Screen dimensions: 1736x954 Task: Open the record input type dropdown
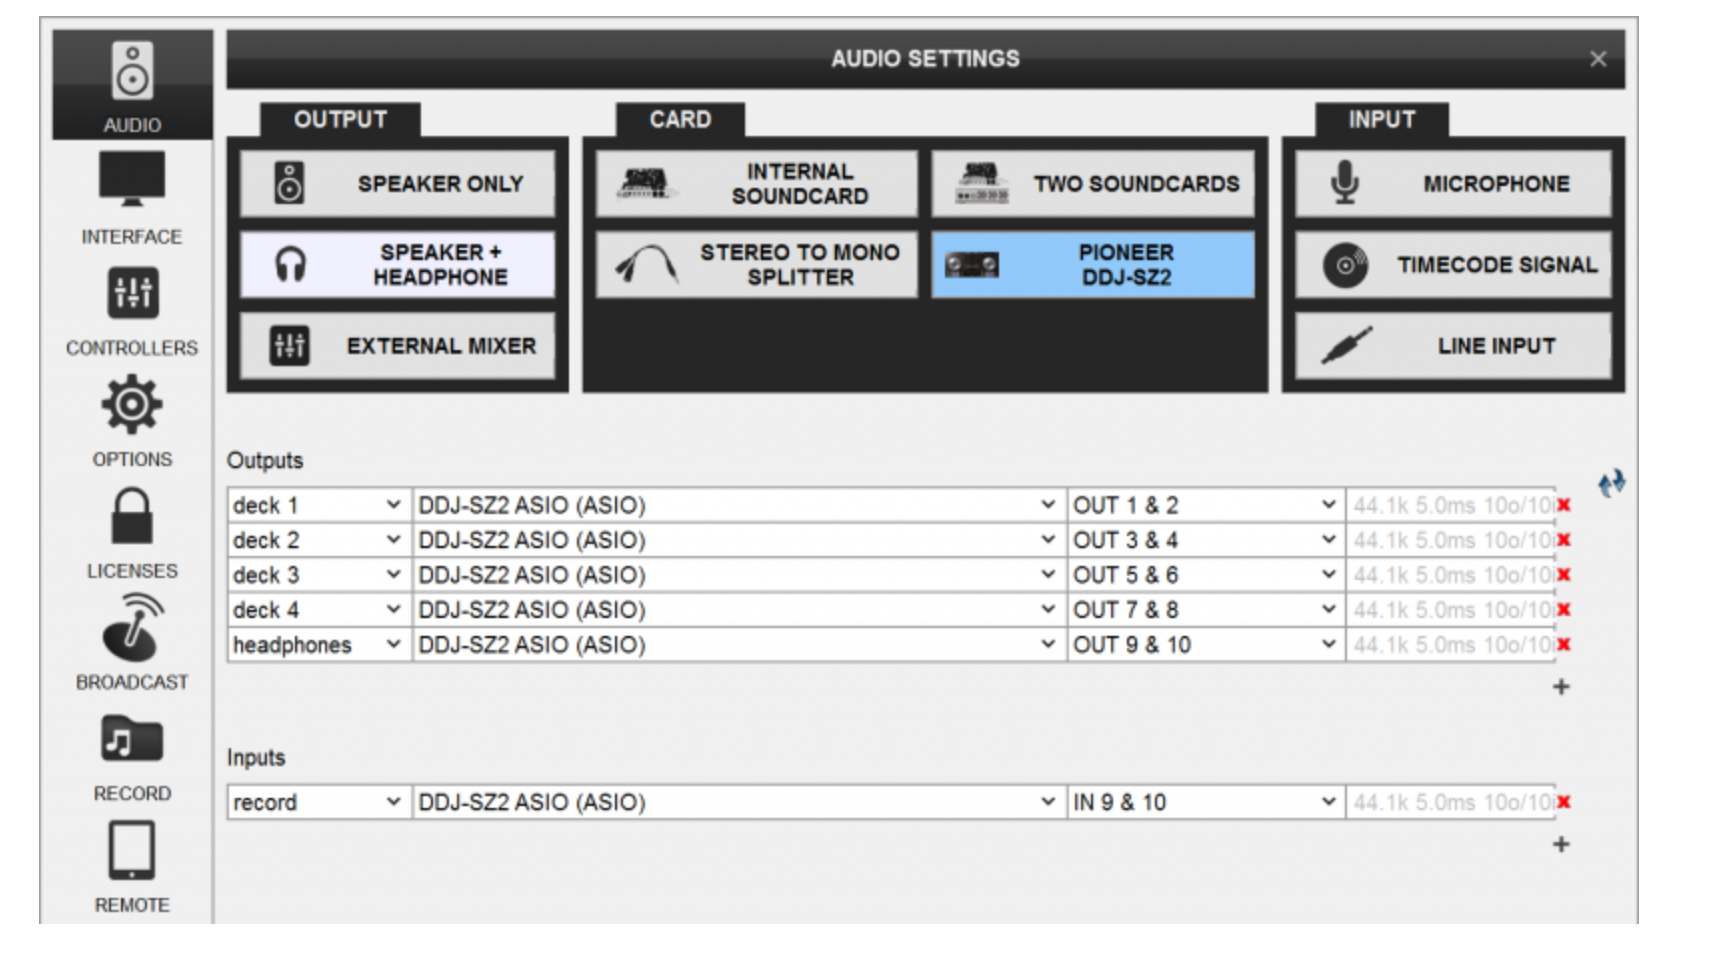319,802
